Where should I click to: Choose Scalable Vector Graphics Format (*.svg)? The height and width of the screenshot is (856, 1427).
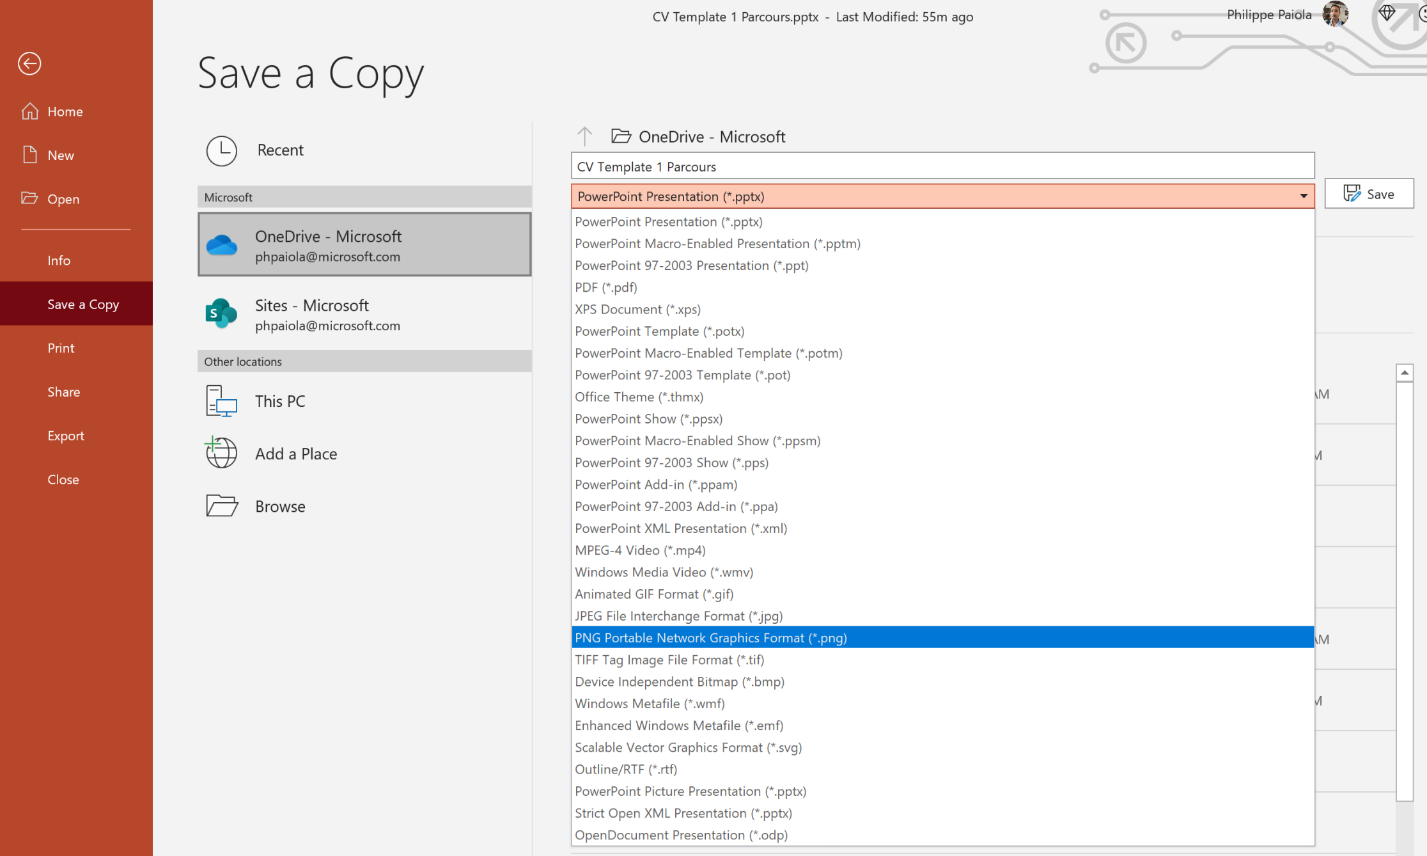(942, 748)
